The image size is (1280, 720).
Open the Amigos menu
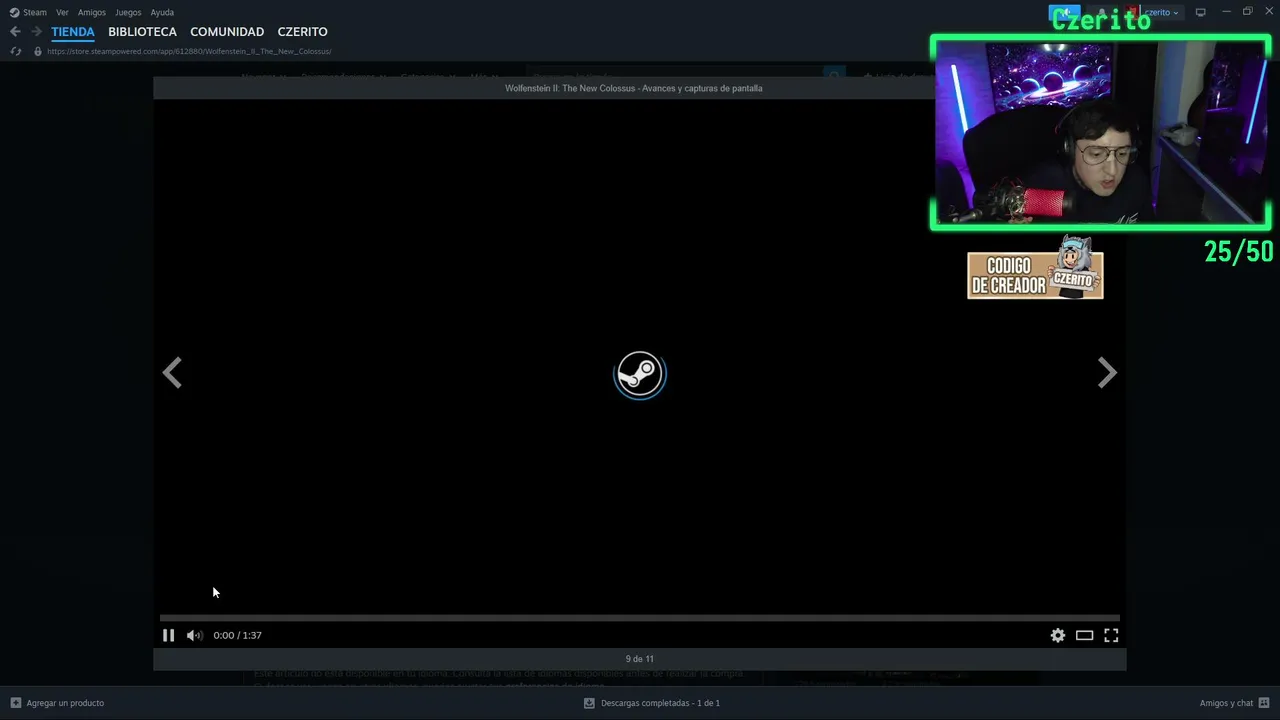(x=92, y=12)
